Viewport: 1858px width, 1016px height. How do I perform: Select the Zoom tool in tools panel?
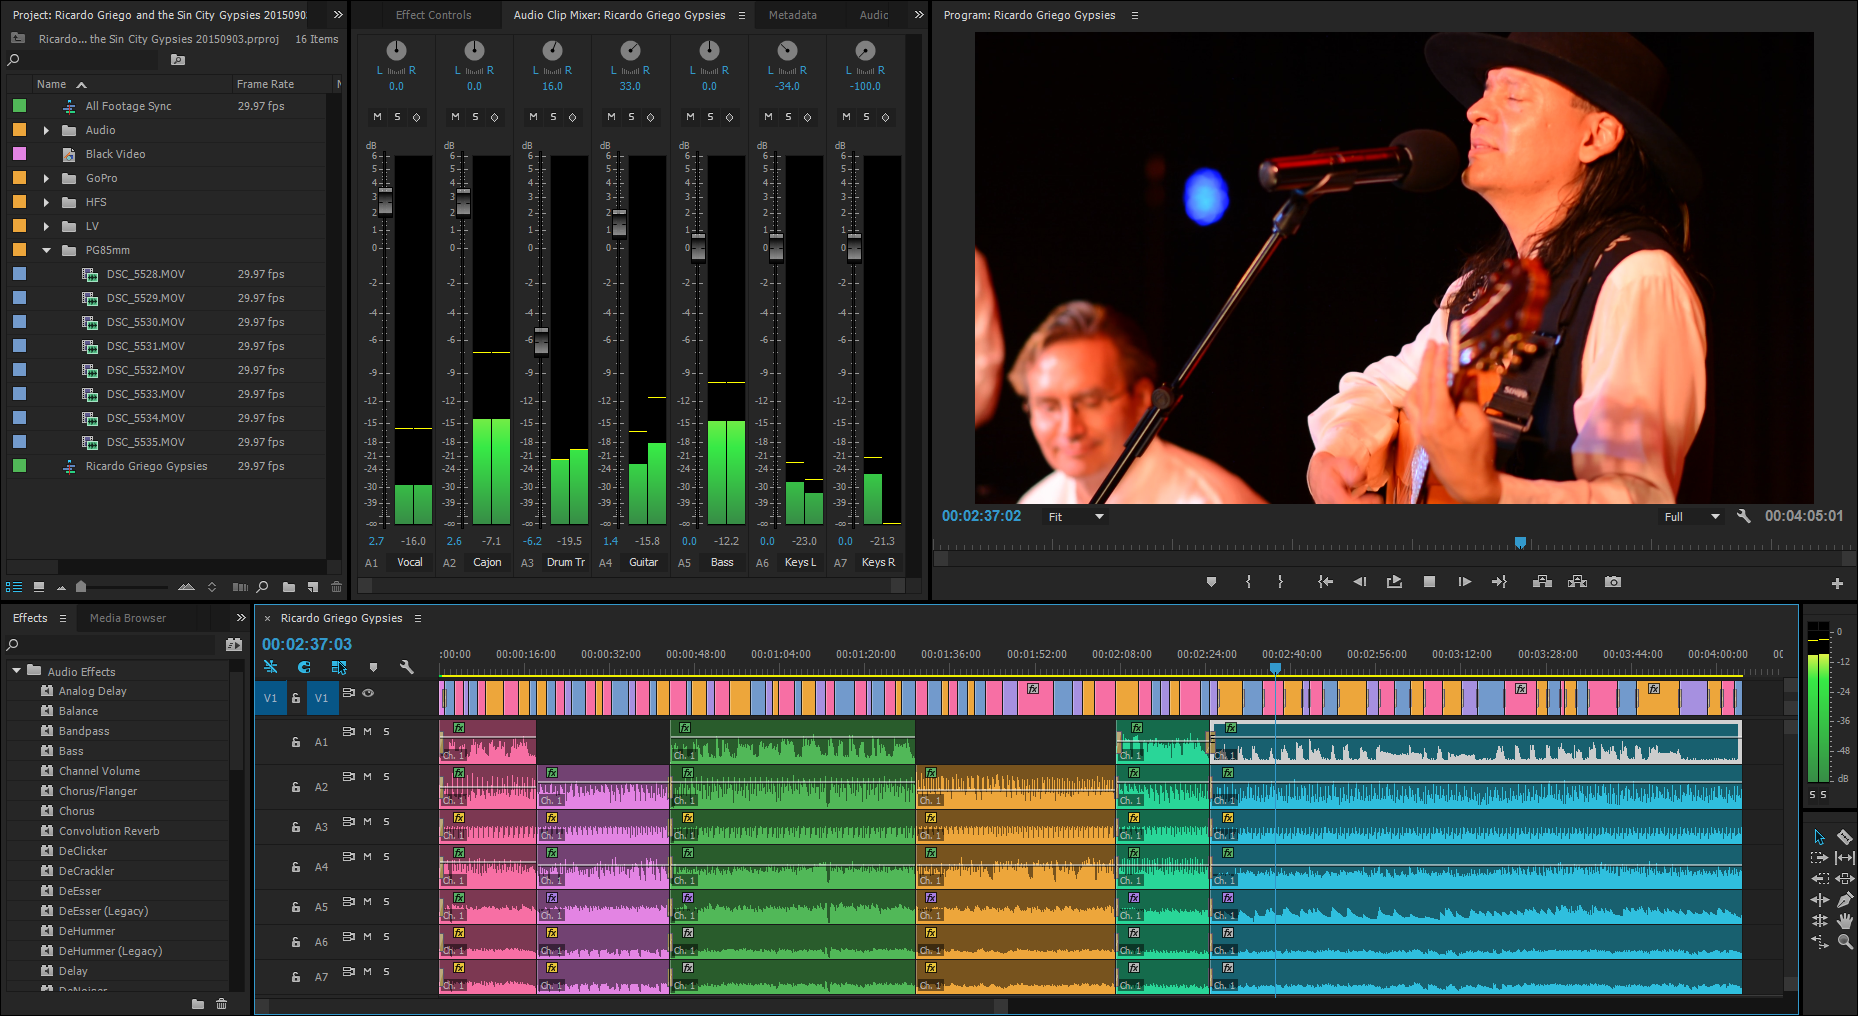pos(1845,941)
